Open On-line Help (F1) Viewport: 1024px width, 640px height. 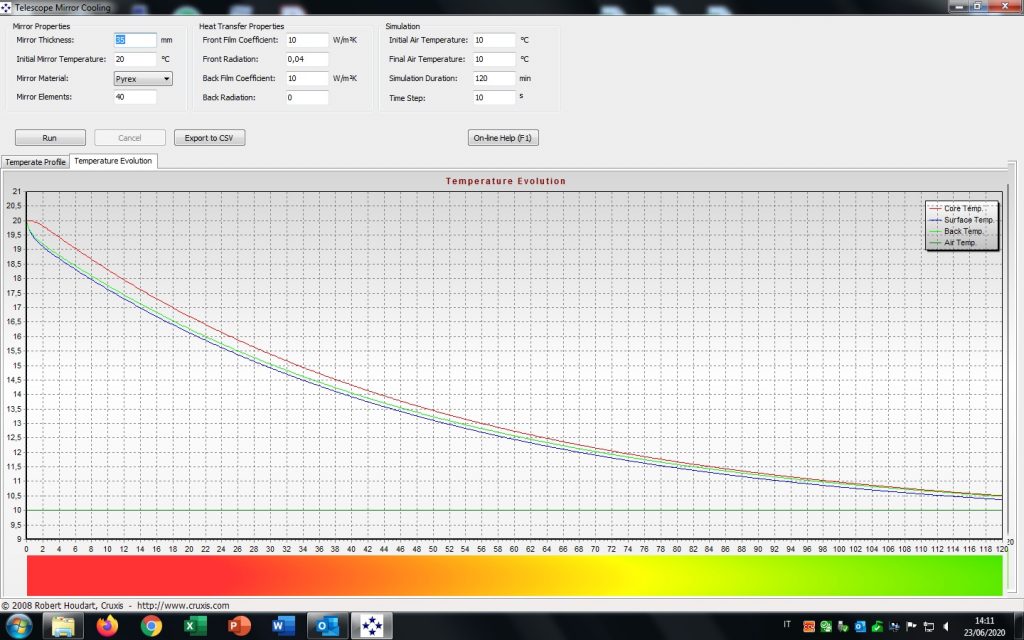(503, 138)
